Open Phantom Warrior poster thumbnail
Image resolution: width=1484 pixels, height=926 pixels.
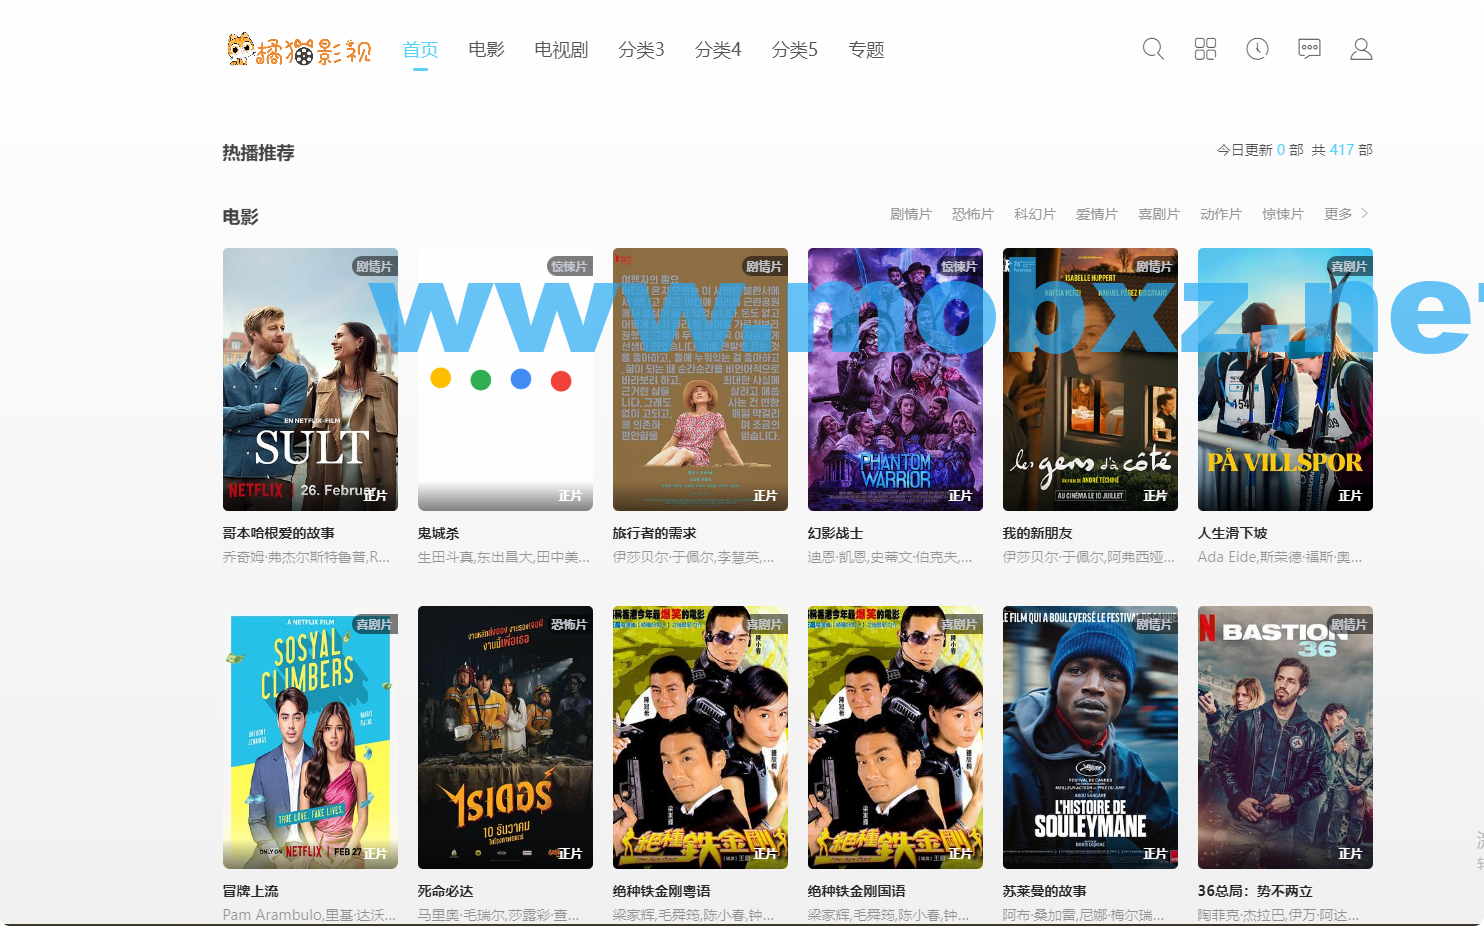[895, 379]
